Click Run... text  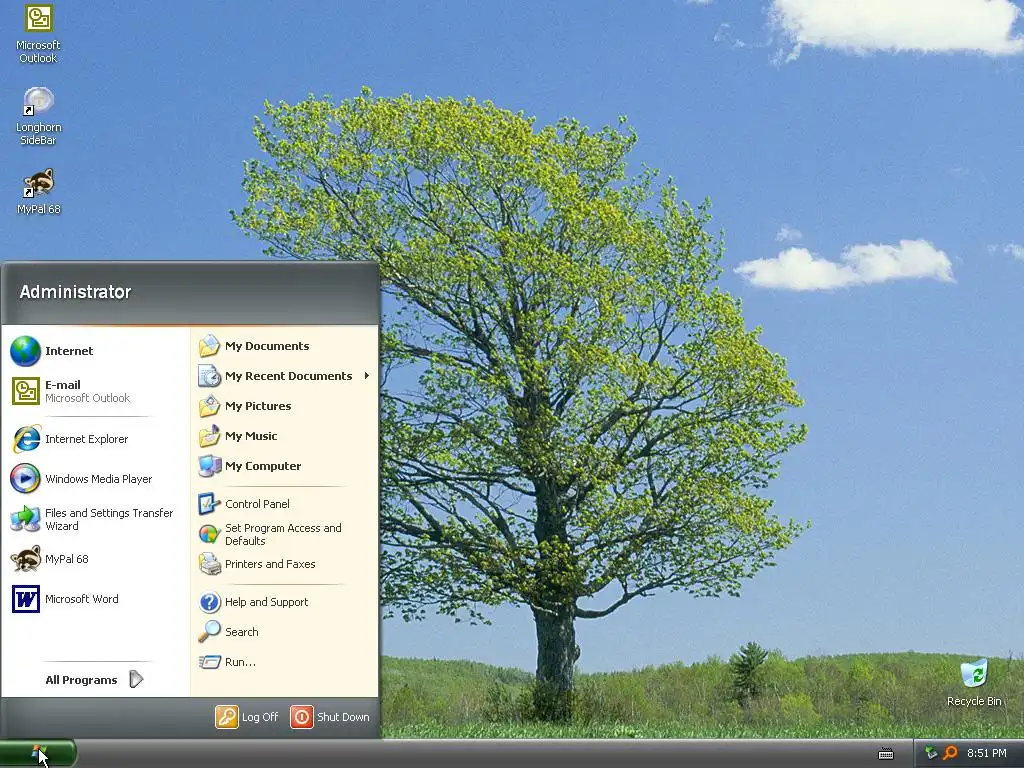(240, 662)
